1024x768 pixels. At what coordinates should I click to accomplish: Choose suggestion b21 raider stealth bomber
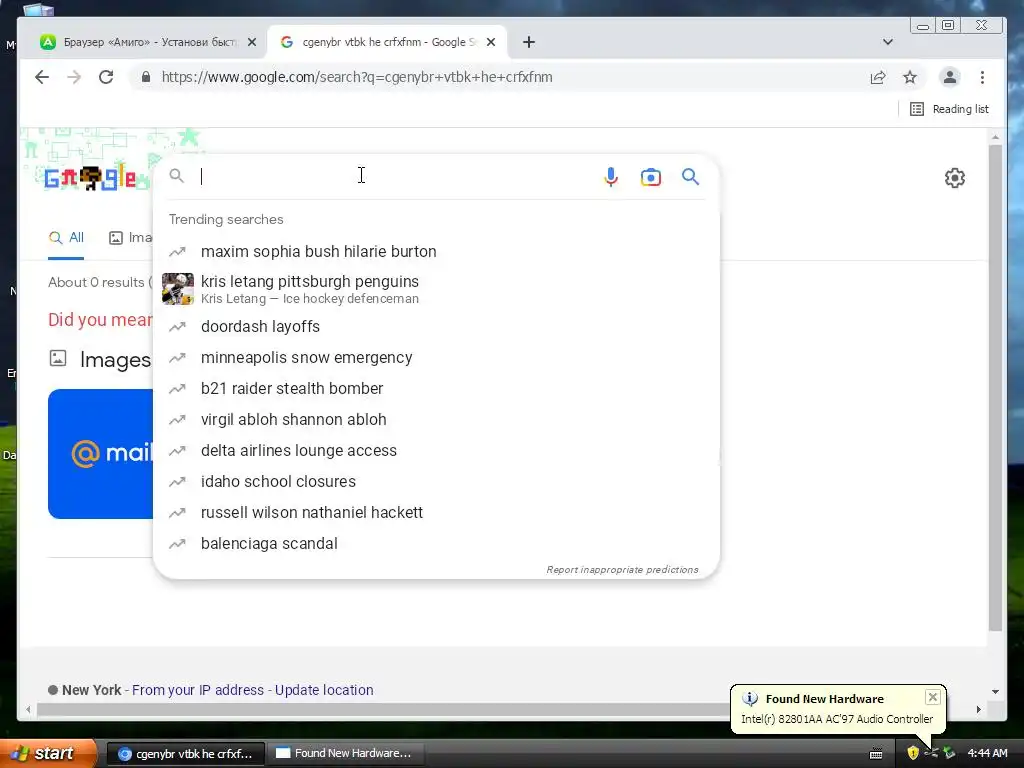tap(436, 389)
